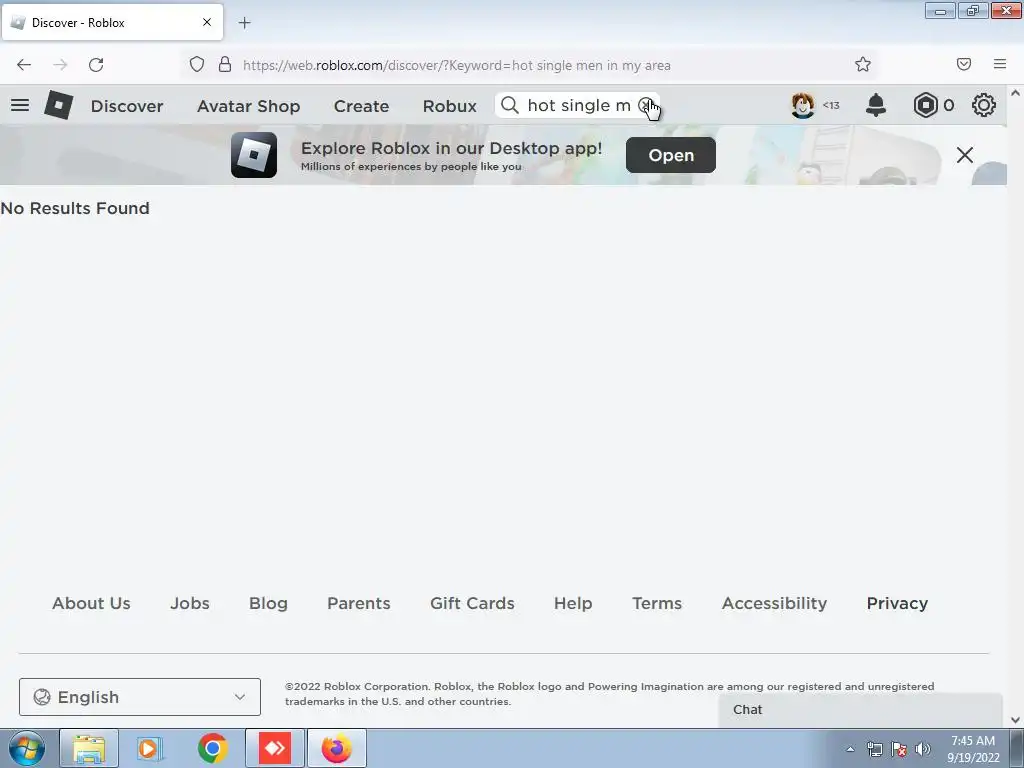
Task: Open the Parents footer link
Action: [x=359, y=603]
